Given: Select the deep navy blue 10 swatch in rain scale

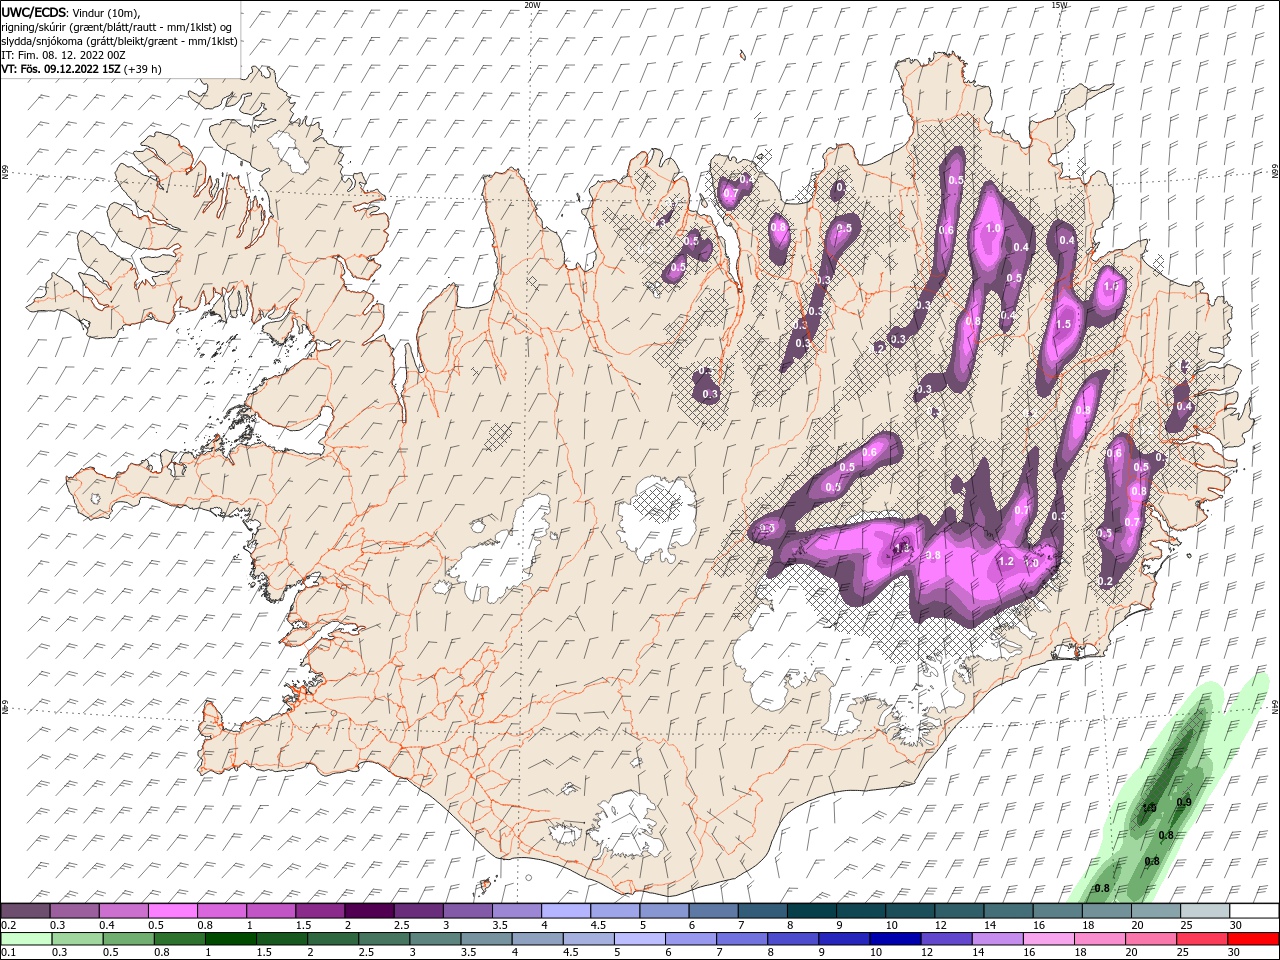Looking at the screenshot, I should (894, 939).
